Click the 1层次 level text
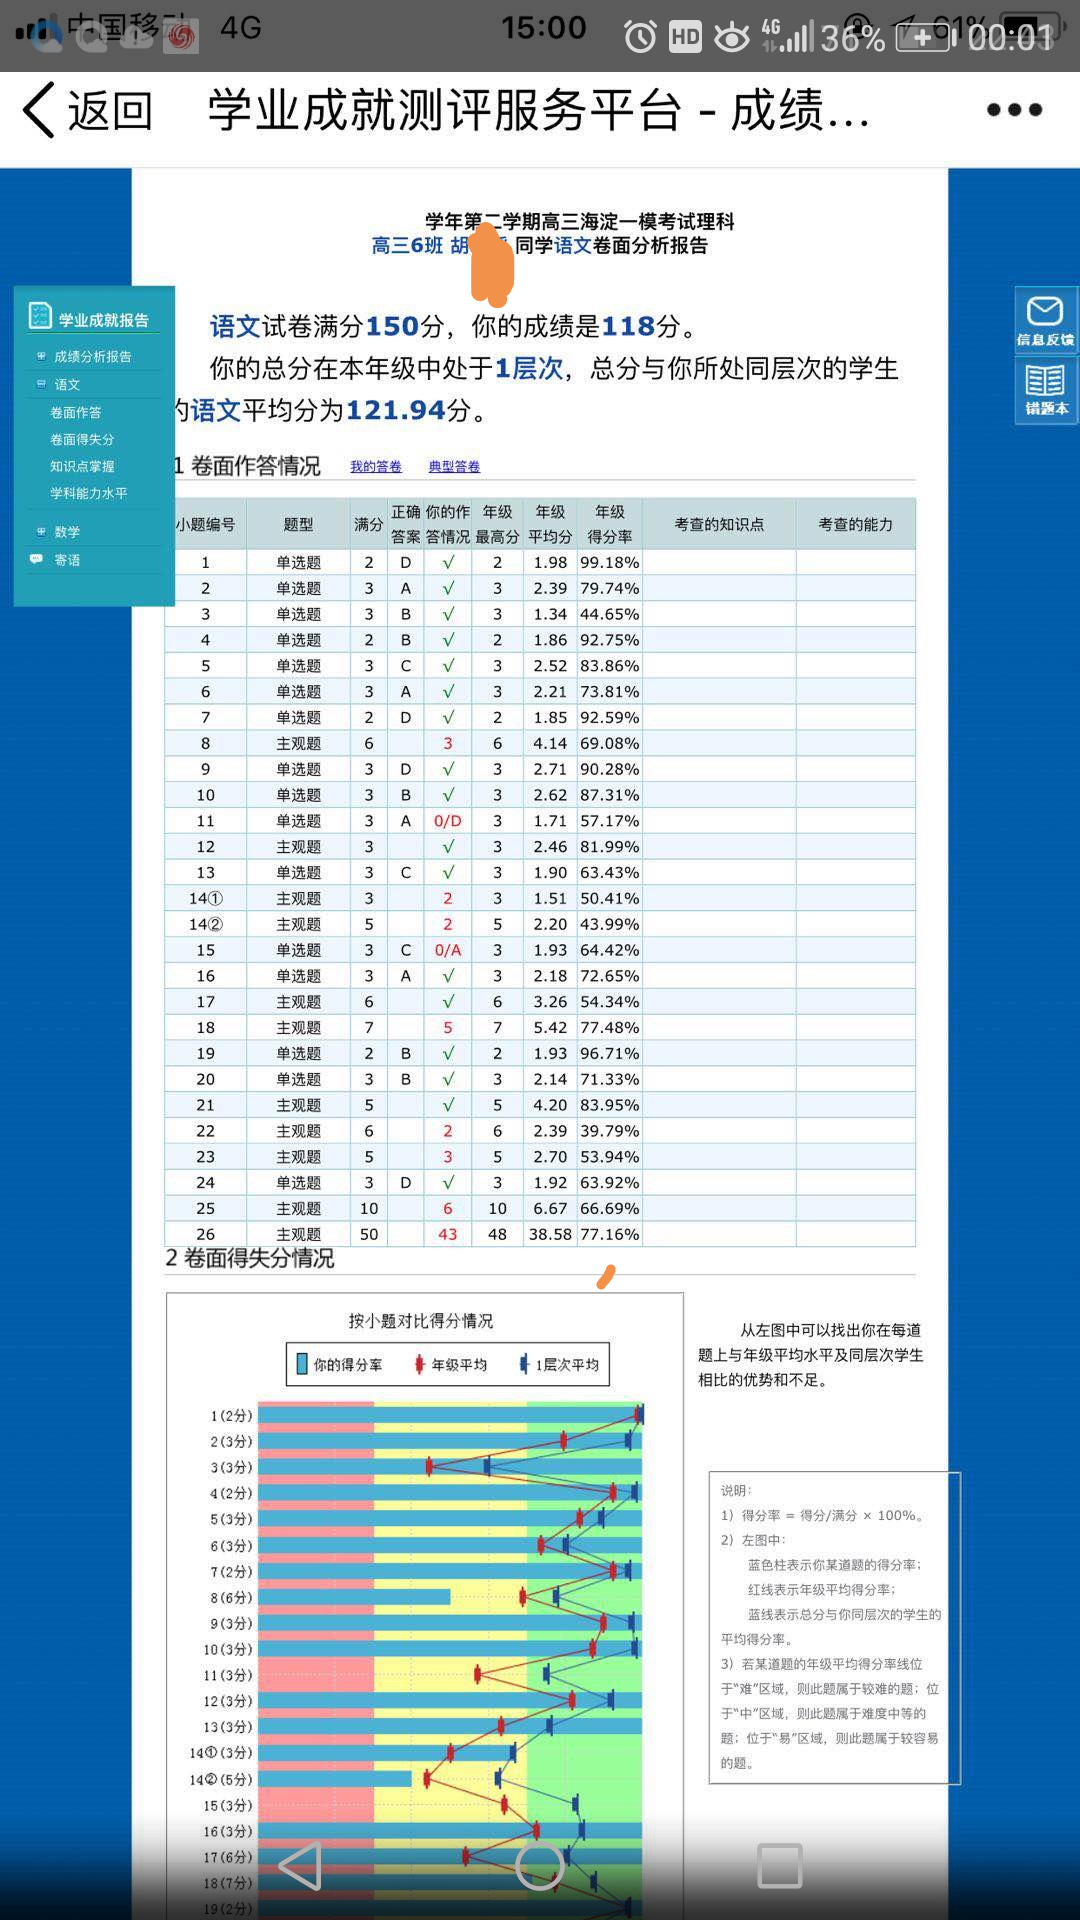This screenshot has width=1080, height=1920. [529, 369]
